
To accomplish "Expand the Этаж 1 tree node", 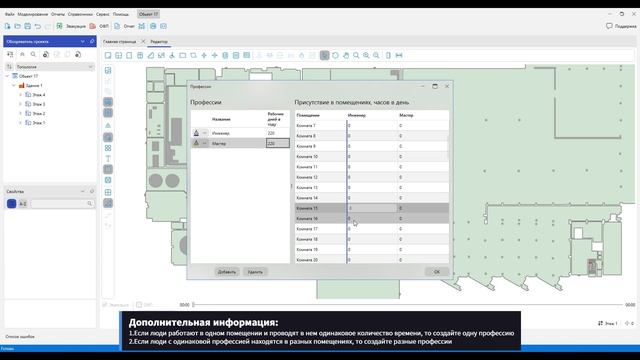I will [20, 122].
